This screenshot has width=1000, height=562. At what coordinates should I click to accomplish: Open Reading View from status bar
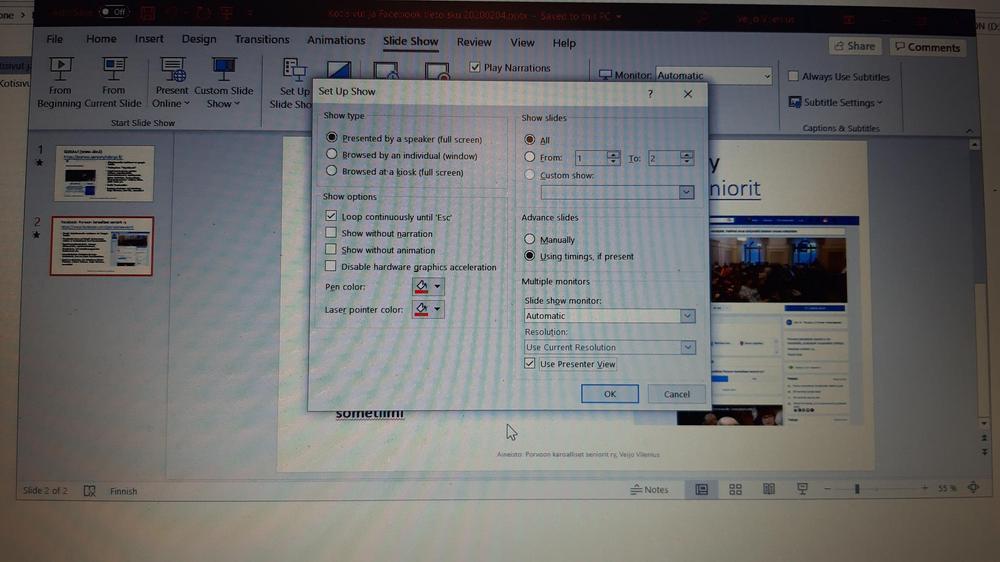click(768, 489)
